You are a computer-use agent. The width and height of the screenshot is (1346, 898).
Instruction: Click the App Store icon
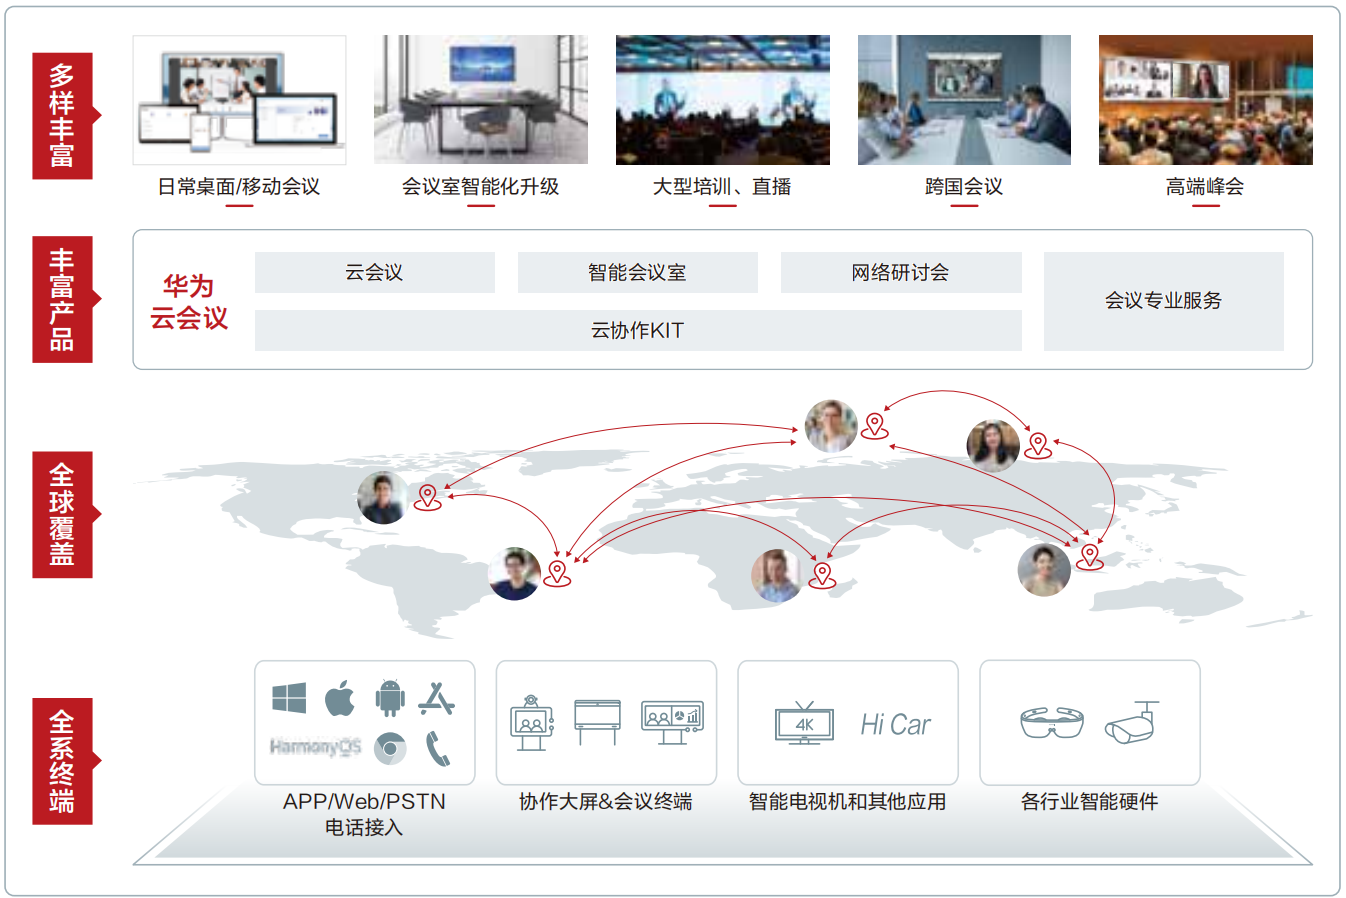click(436, 698)
